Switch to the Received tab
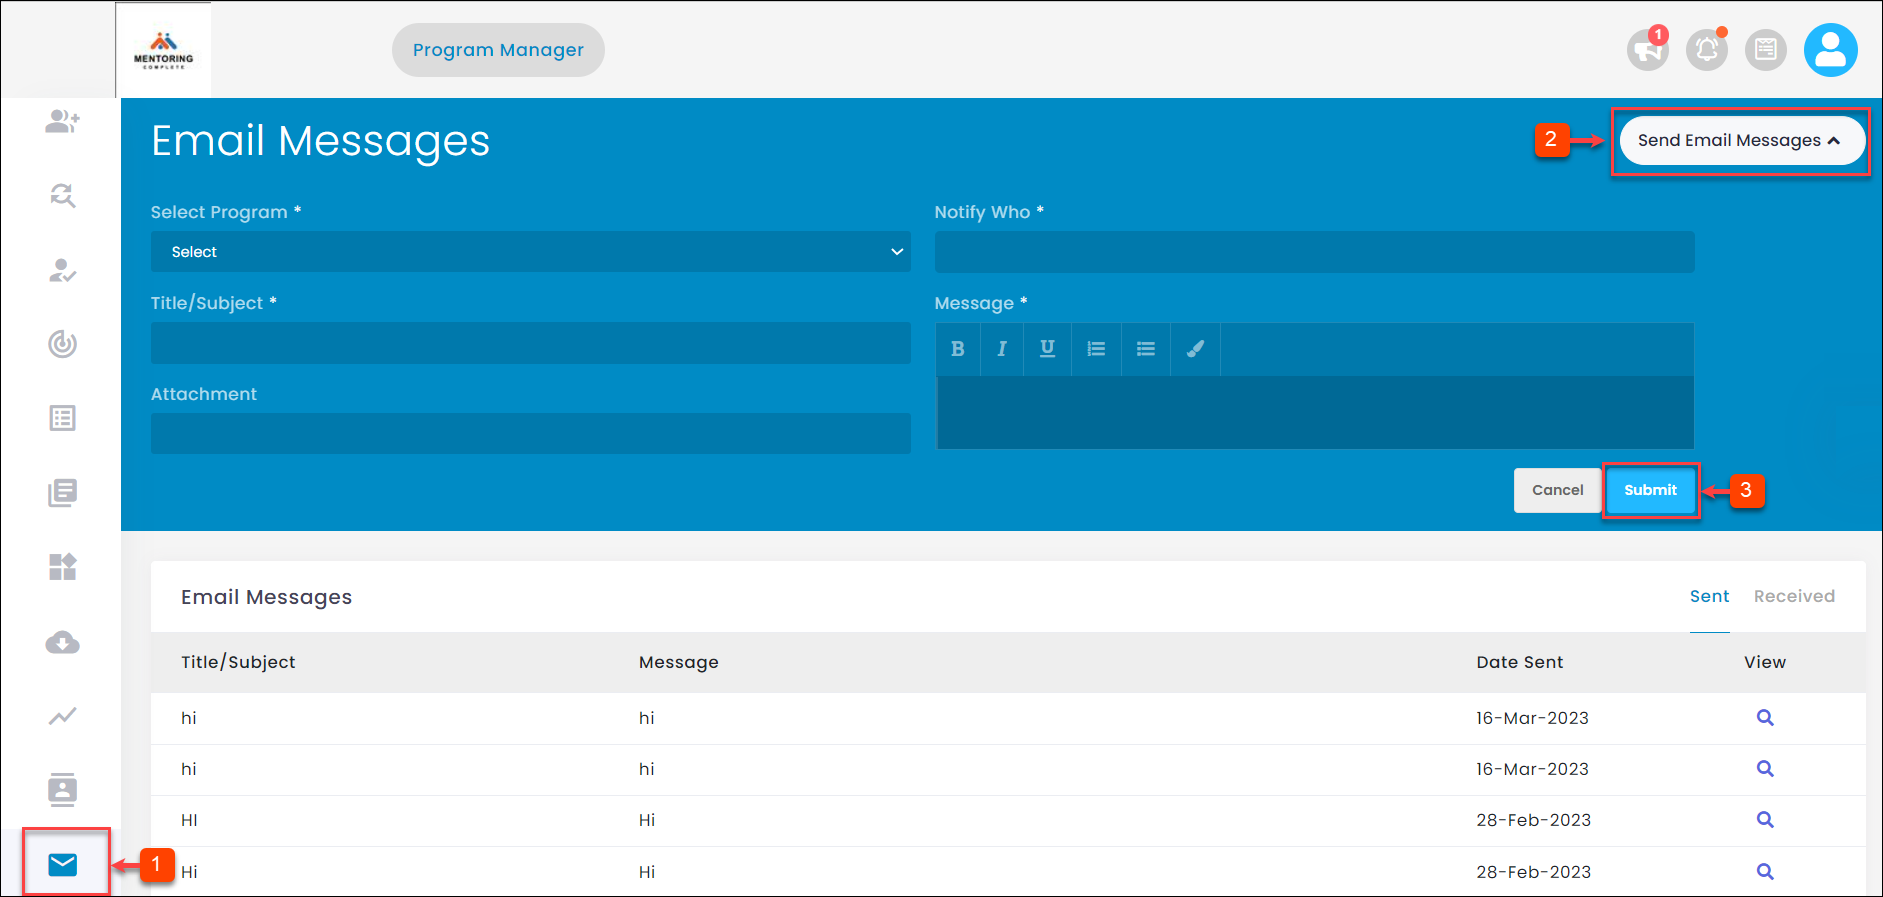The width and height of the screenshot is (1883, 897). click(x=1794, y=596)
